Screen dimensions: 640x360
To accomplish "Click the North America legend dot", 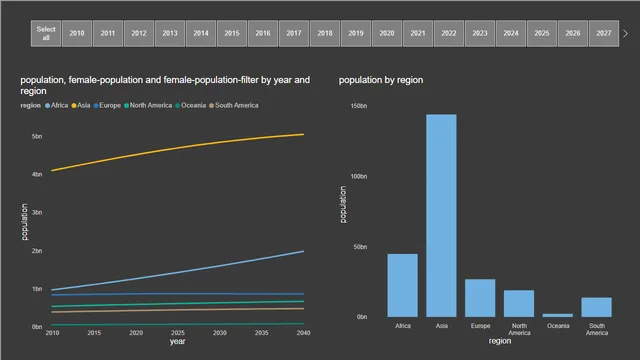I will (127, 106).
